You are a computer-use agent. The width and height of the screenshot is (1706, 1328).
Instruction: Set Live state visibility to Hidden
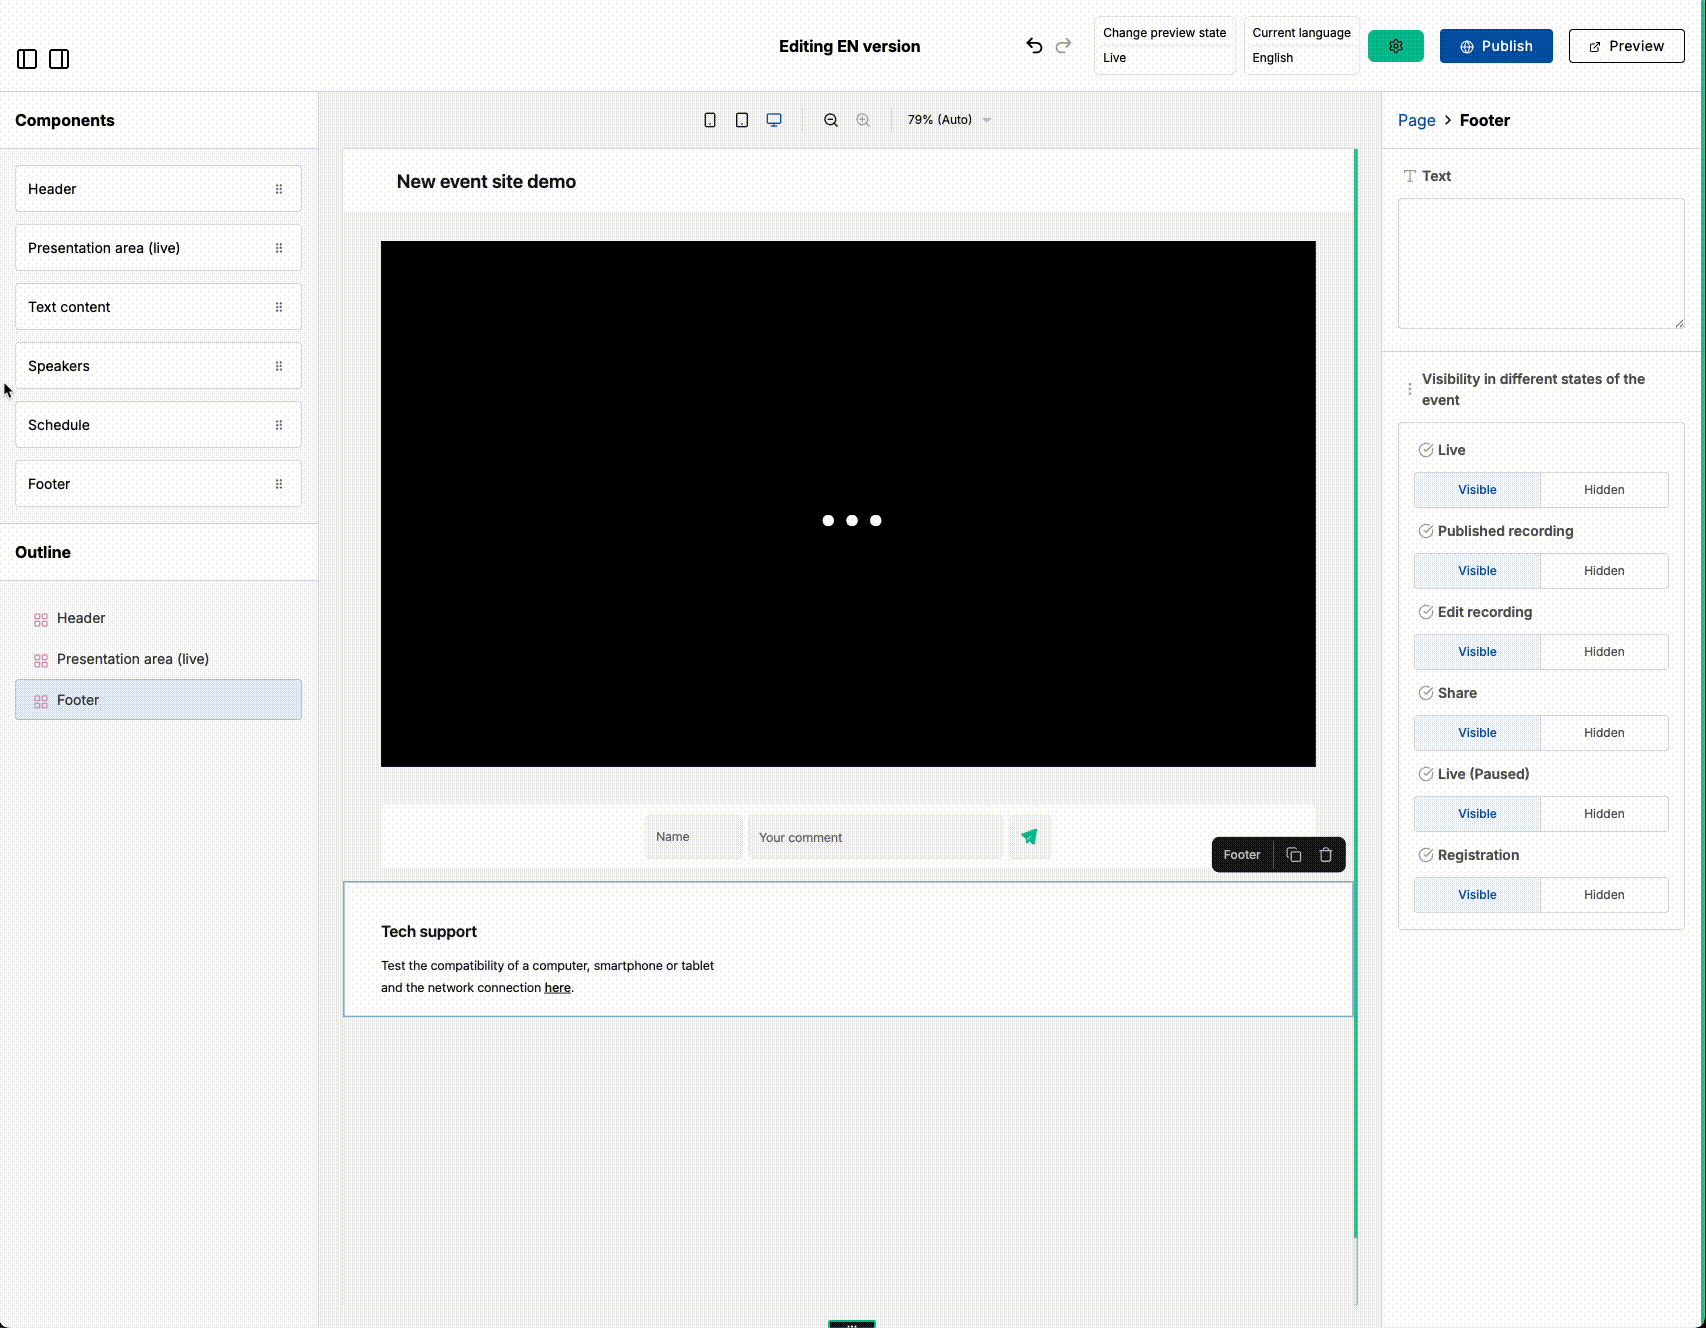[x=1604, y=490]
